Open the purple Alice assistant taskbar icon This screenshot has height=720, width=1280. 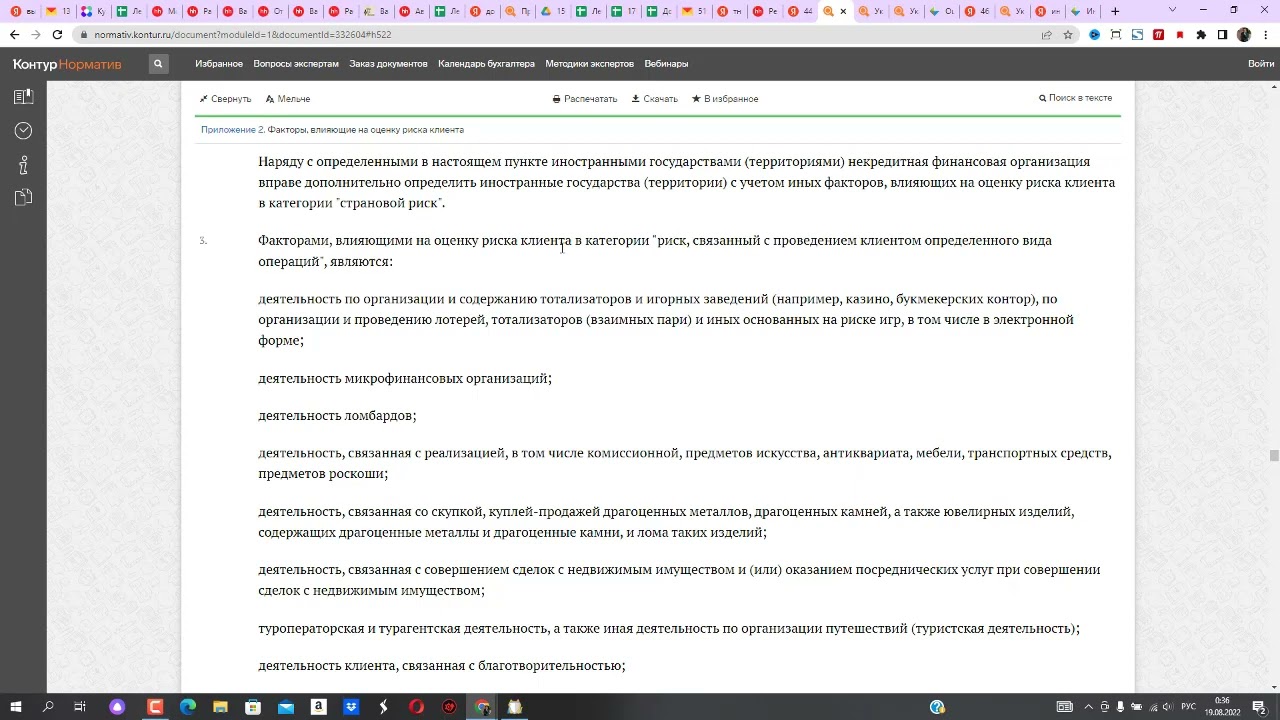(x=117, y=707)
